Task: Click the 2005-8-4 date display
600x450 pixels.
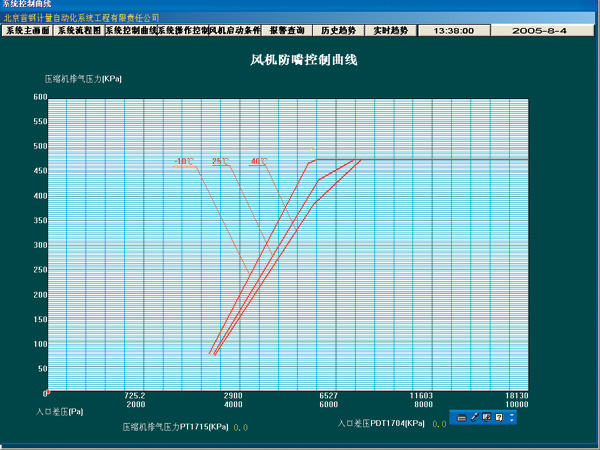Action: (x=539, y=31)
